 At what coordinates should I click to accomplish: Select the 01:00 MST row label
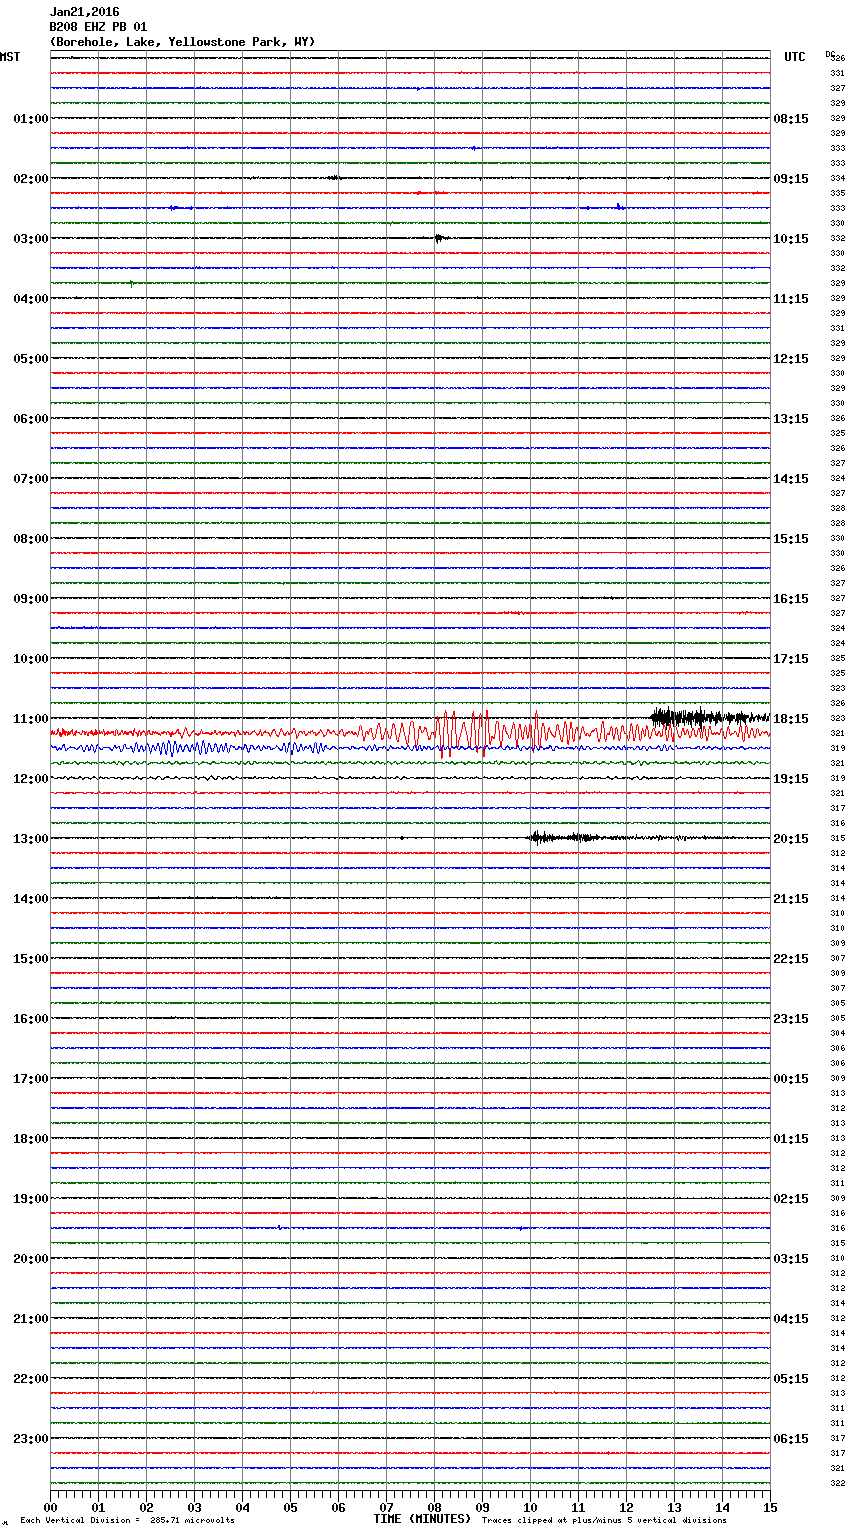[x=30, y=119]
